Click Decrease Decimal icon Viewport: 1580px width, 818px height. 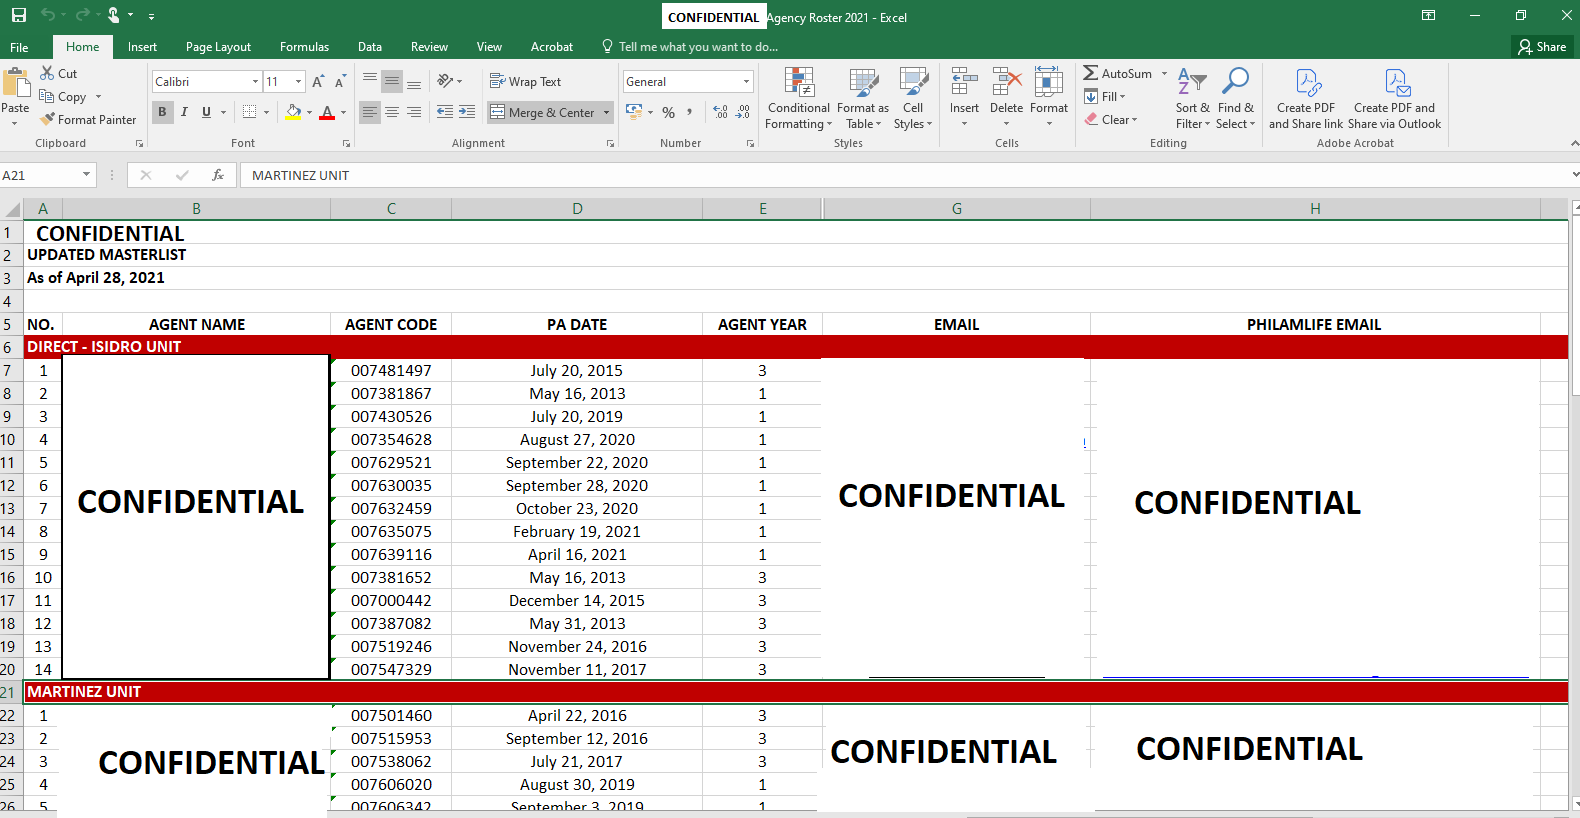[x=743, y=112]
